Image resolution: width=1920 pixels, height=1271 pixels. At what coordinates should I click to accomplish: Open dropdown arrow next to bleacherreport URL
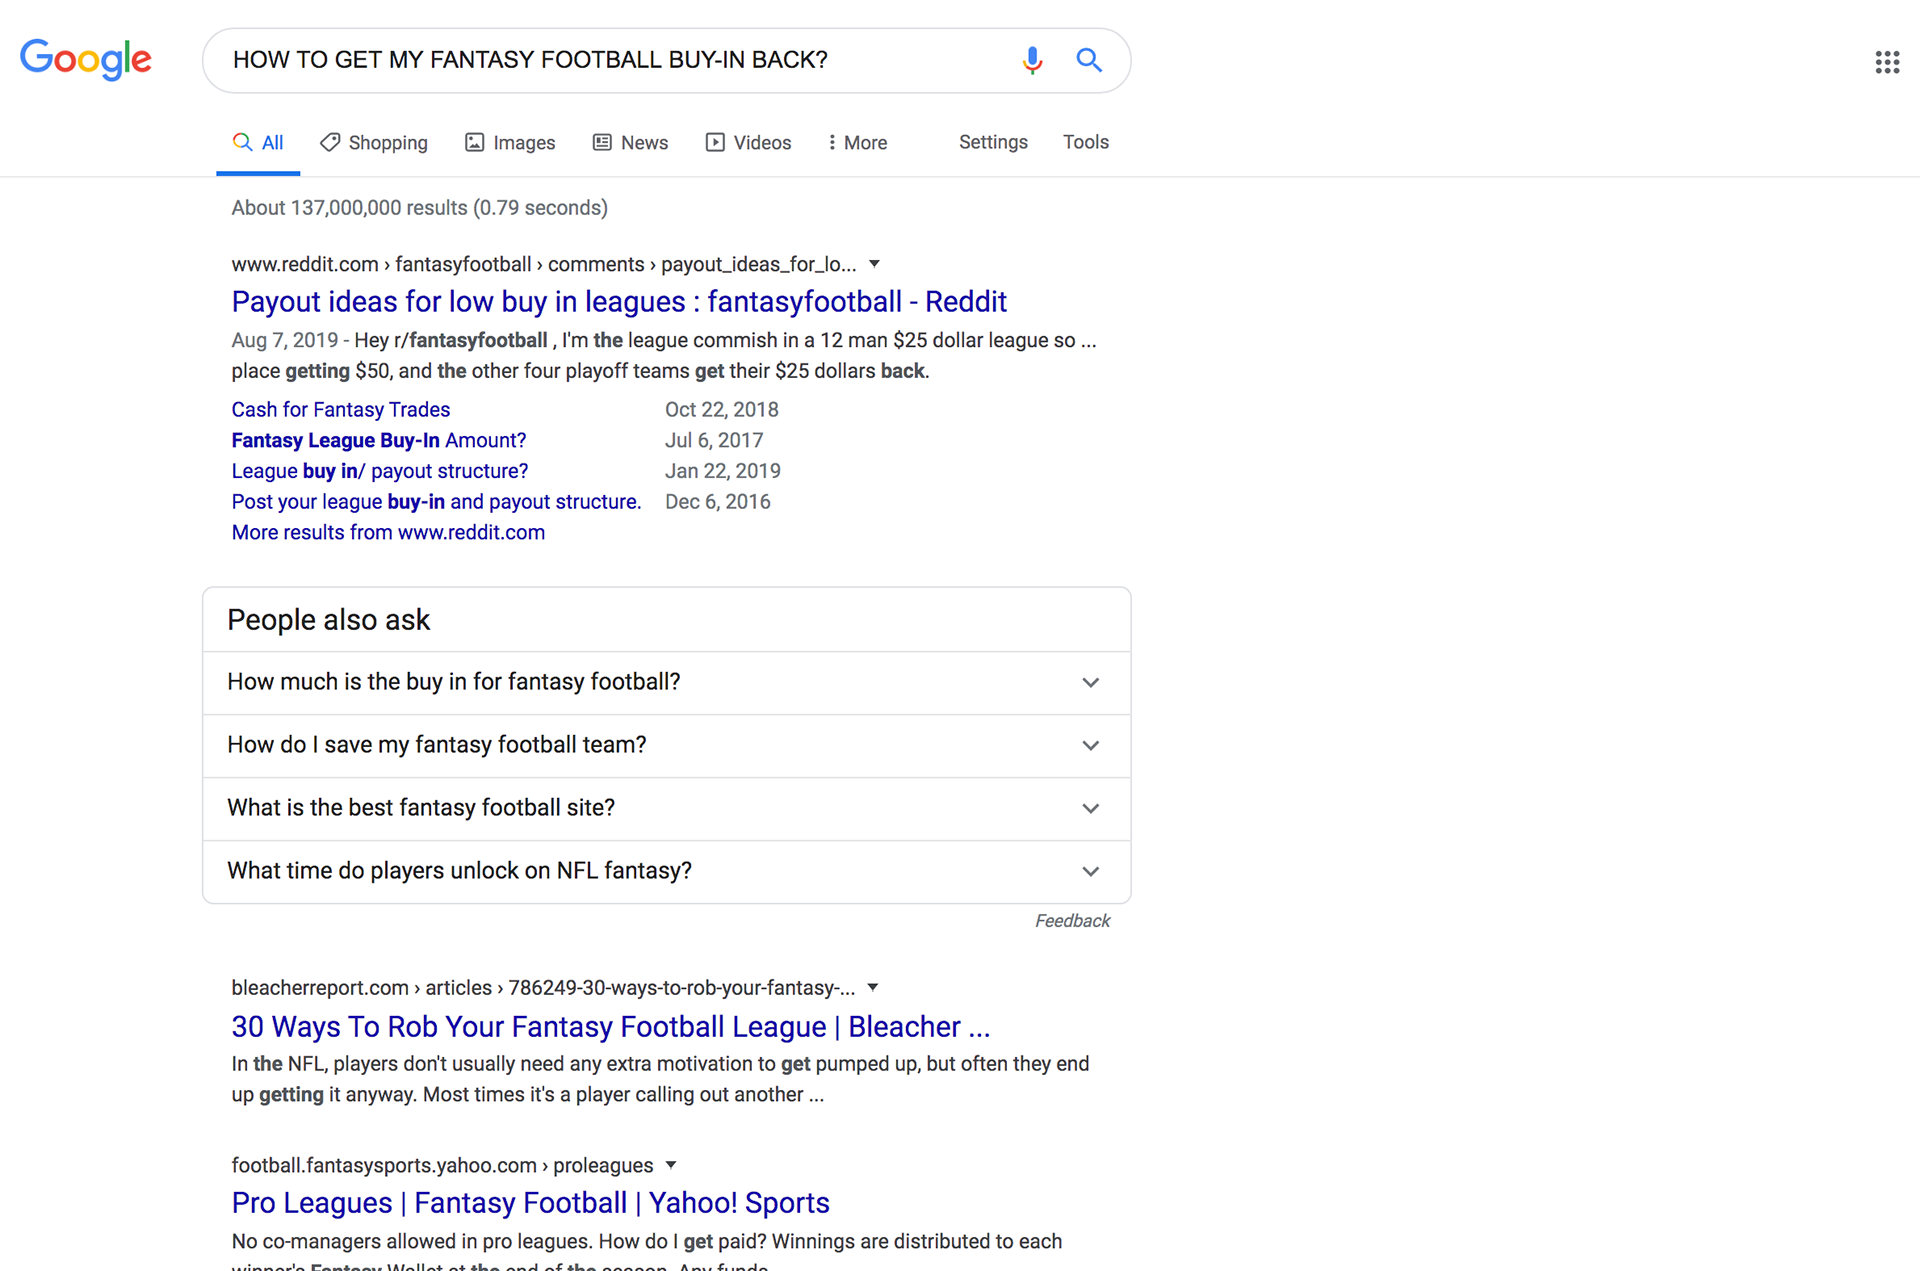point(873,987)
